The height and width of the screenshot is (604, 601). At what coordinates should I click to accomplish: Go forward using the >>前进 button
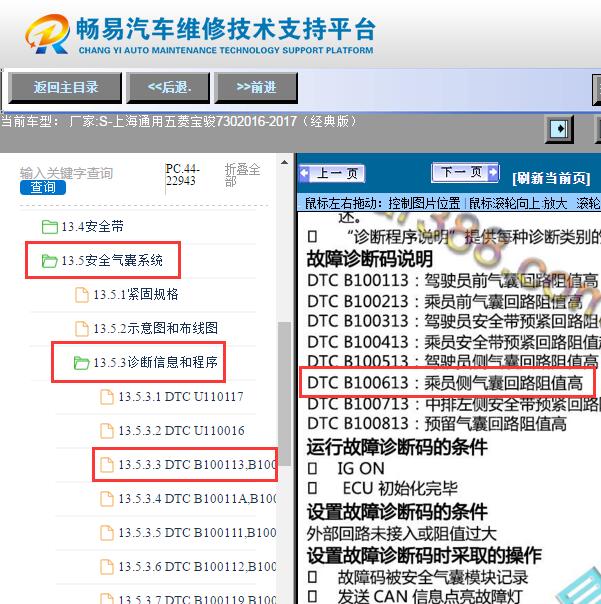coord(256,88)
